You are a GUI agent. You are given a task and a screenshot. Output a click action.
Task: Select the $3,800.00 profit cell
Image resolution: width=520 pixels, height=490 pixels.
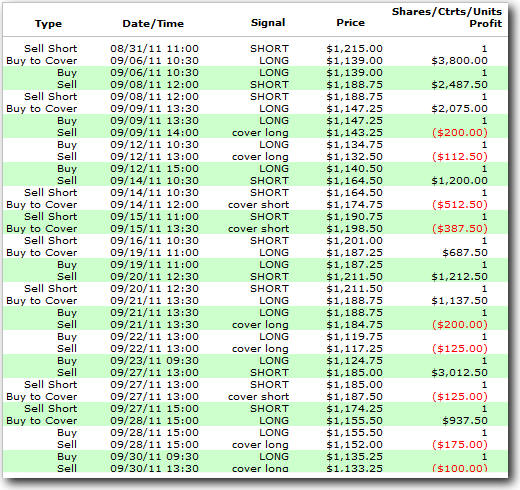pyautogui.click(x=459, y=61)
